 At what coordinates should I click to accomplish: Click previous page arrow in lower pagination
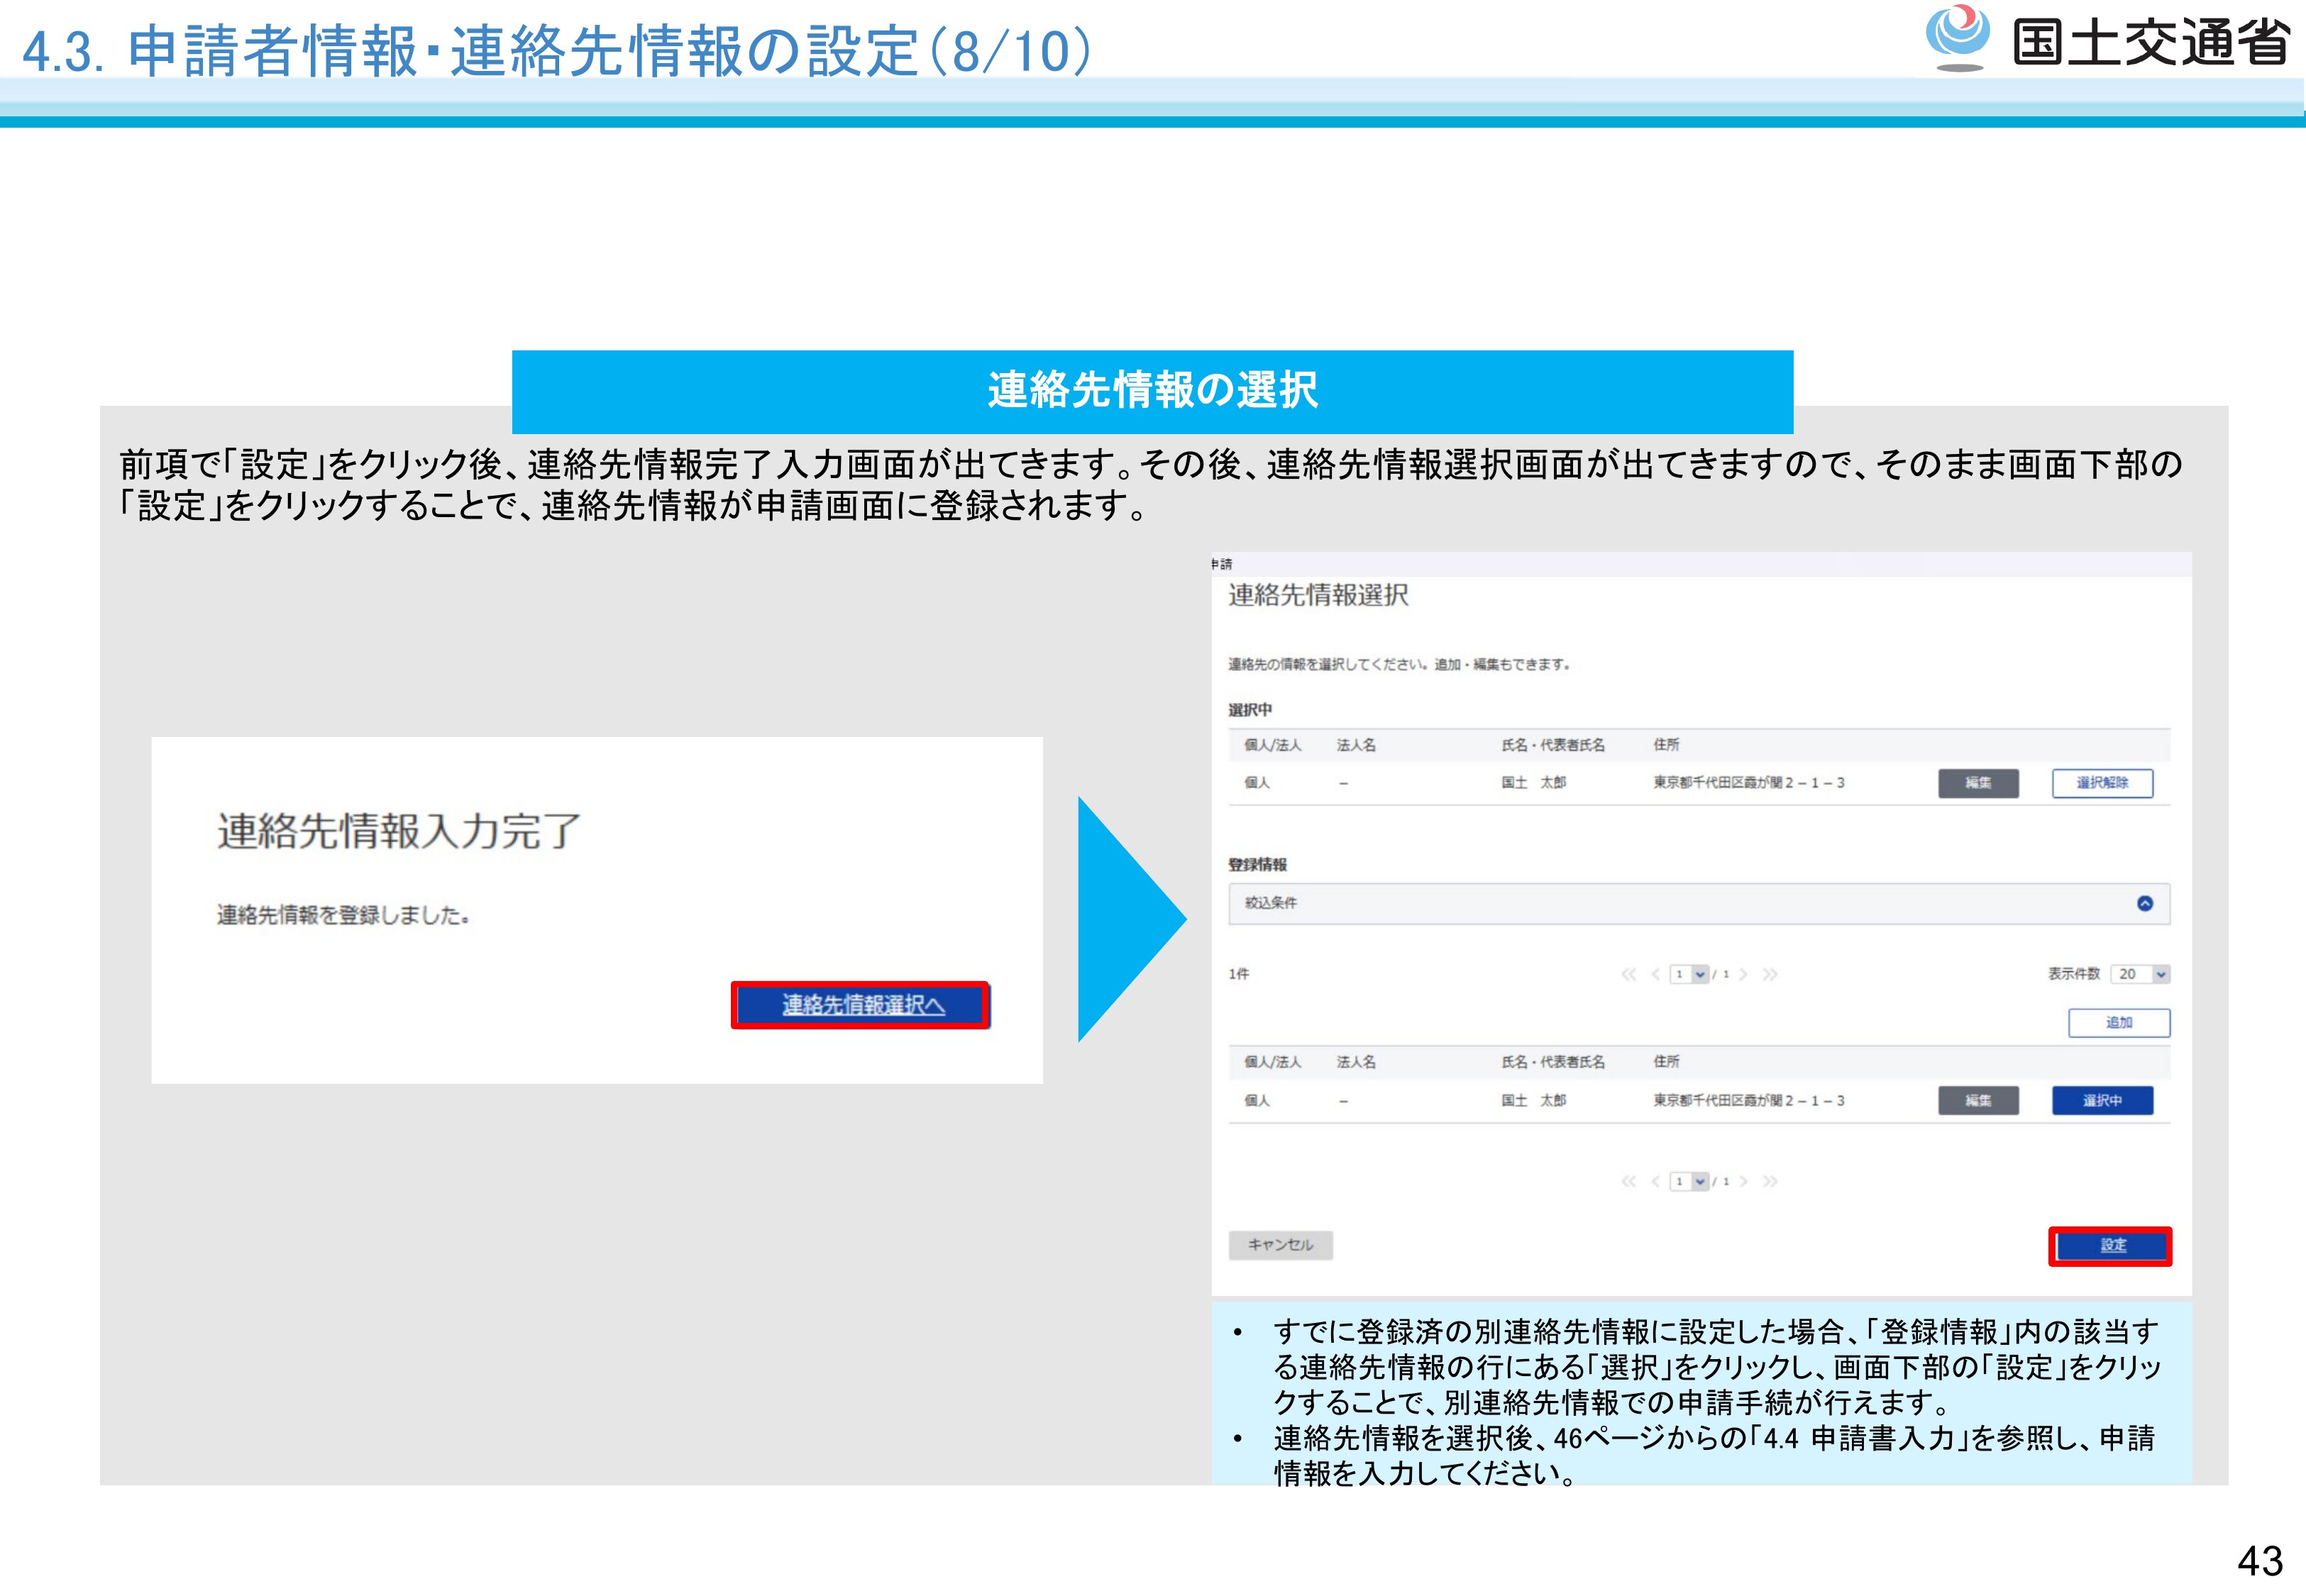1656,1181
